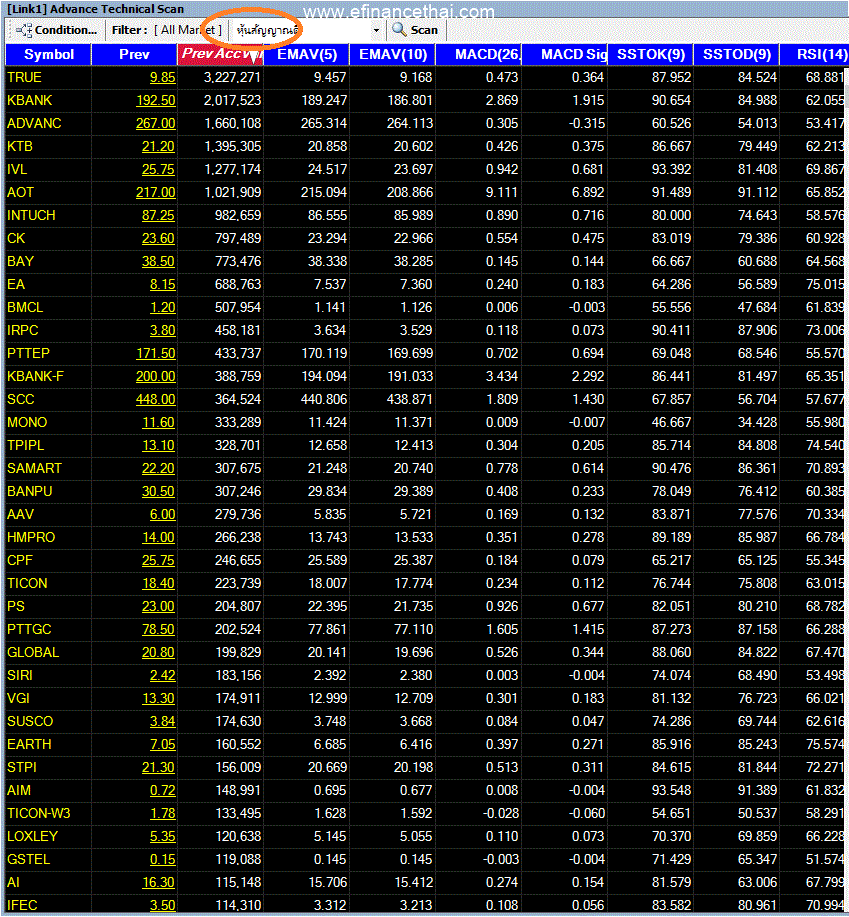Select the LOXLEY symbol
849x917 pixels.
point(32,836)
